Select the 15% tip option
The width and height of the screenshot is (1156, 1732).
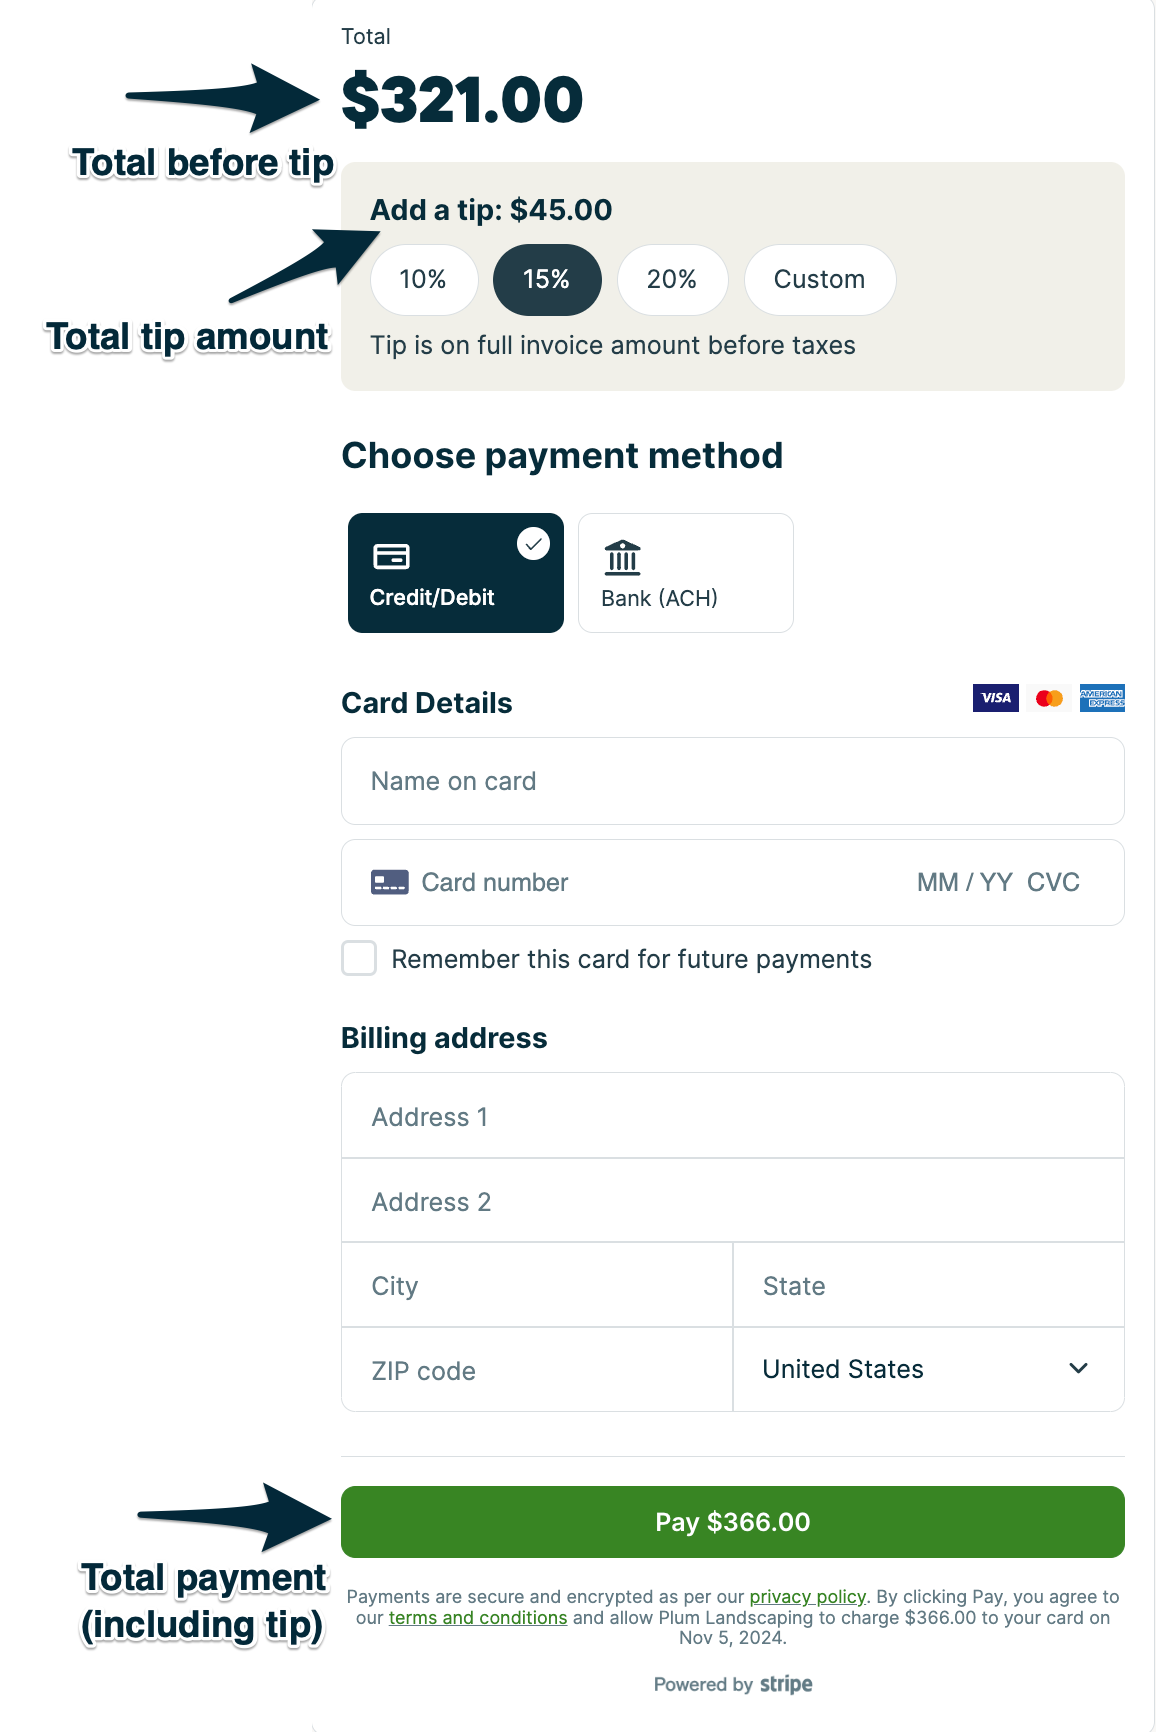[547, 280]
